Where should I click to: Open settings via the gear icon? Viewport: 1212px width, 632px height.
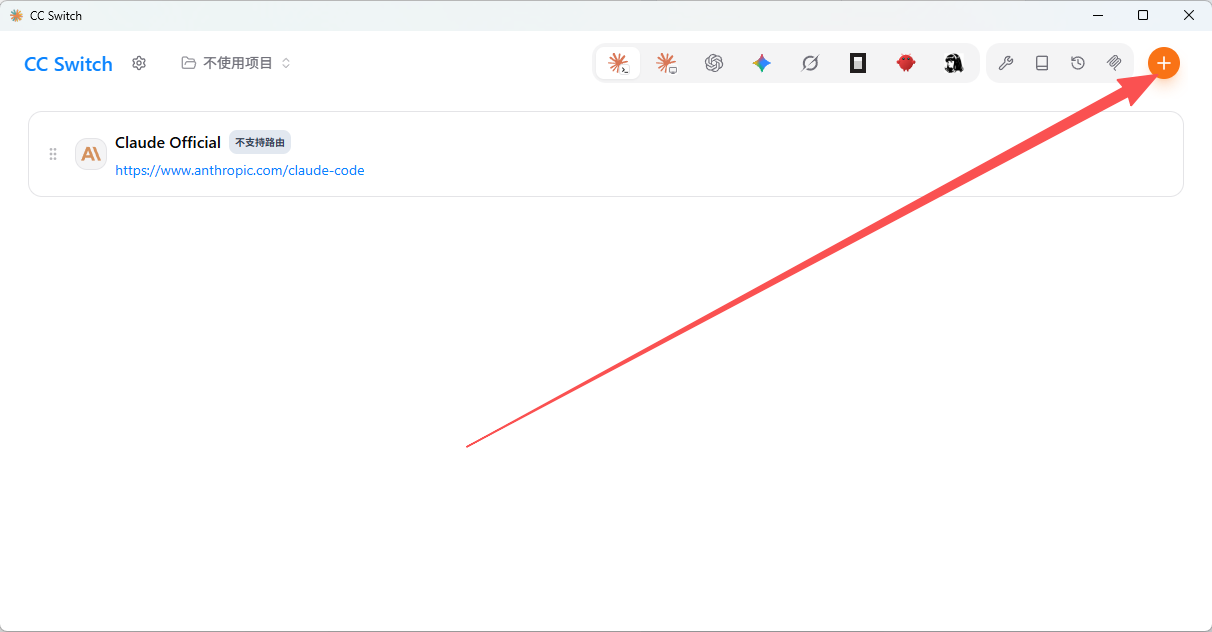[x=139, y=63]
